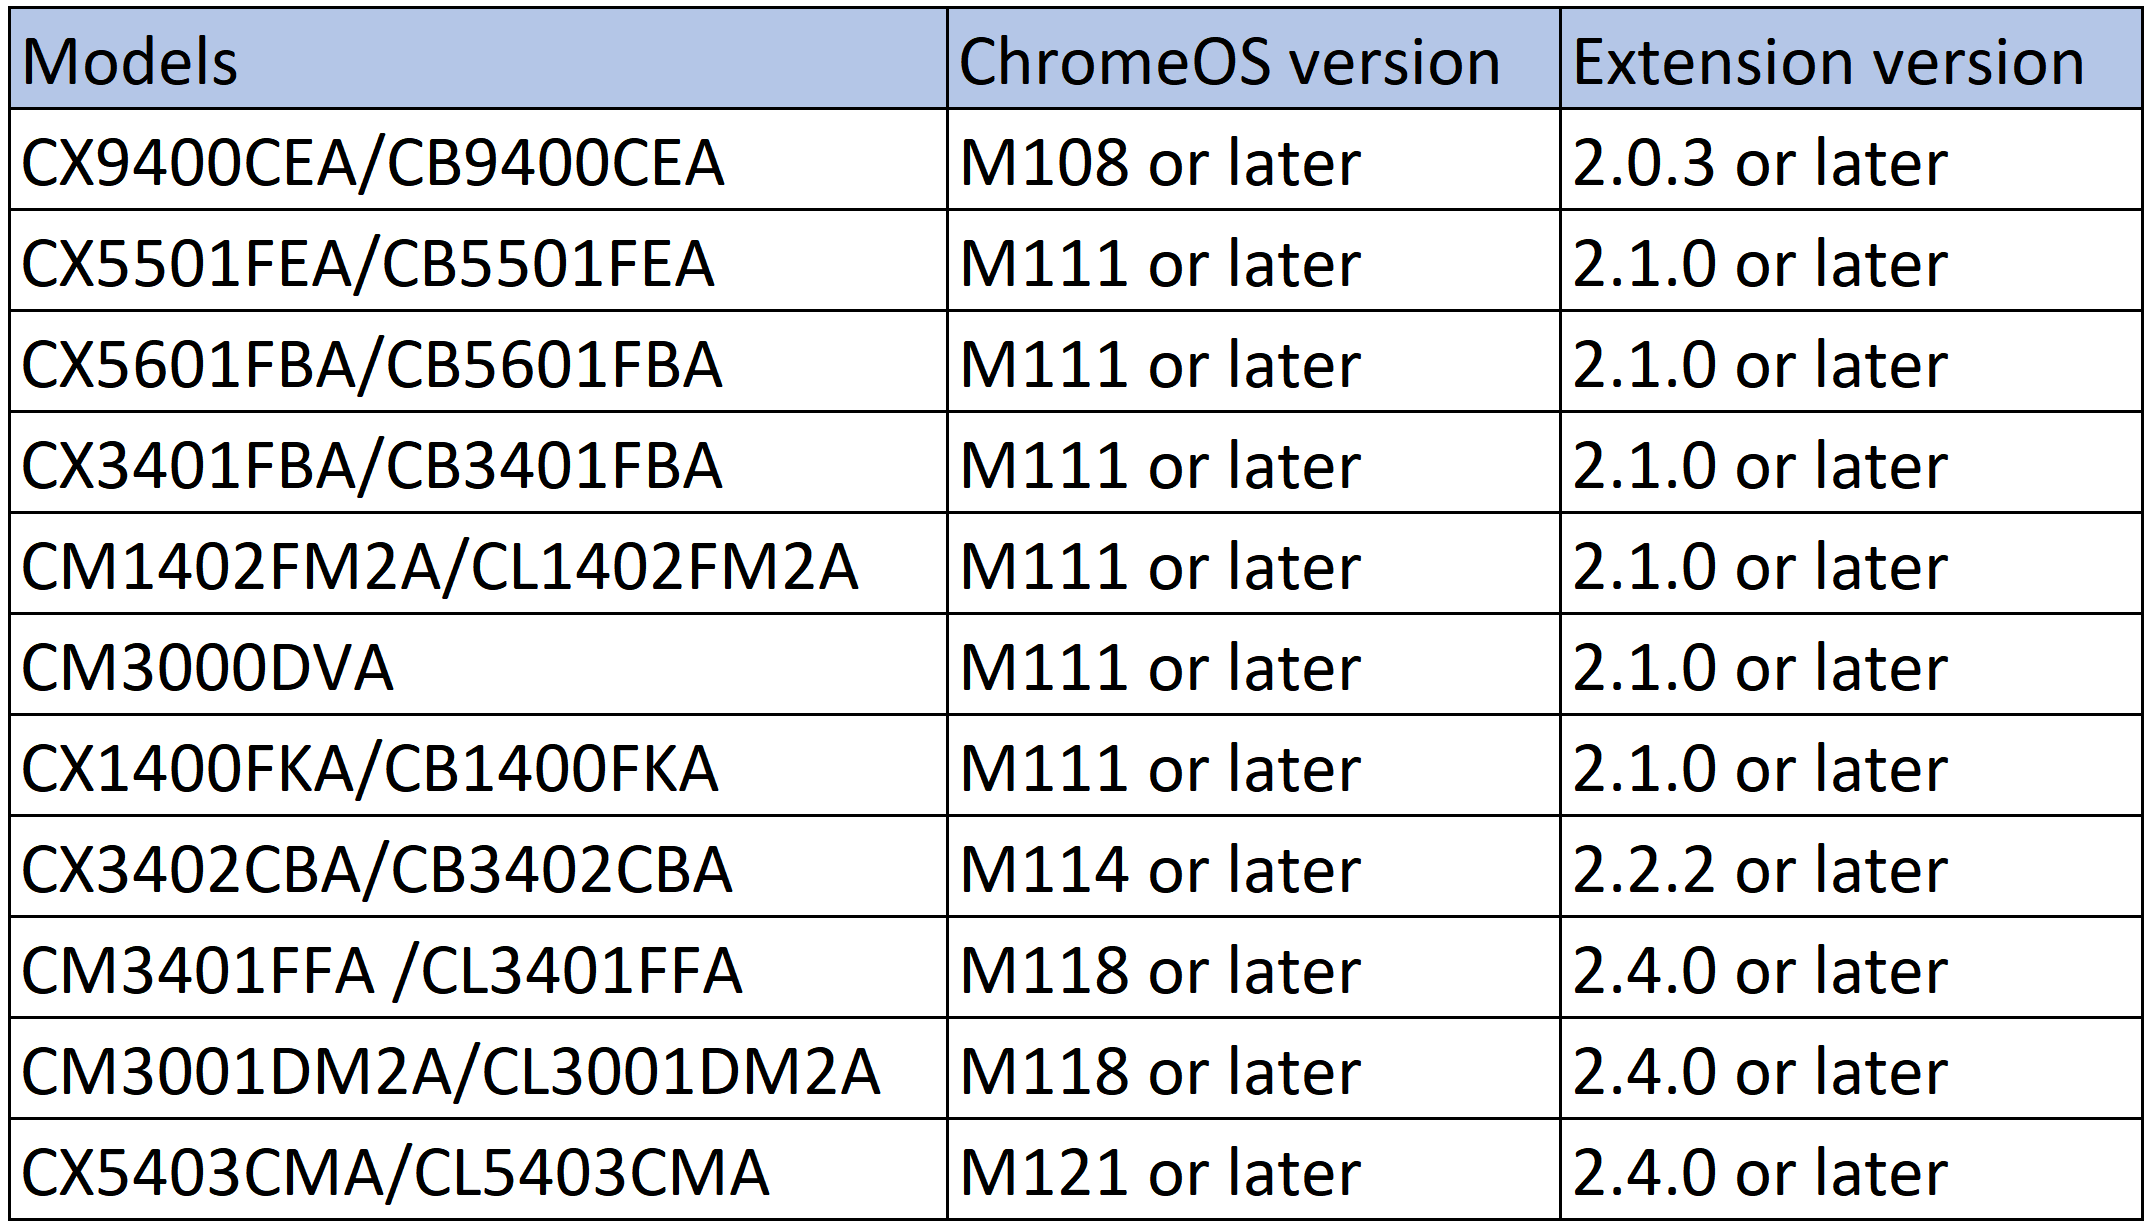Click the Extension version column header
This screenshot has height=1225, width=2150.
click(x=1851, y=58)
